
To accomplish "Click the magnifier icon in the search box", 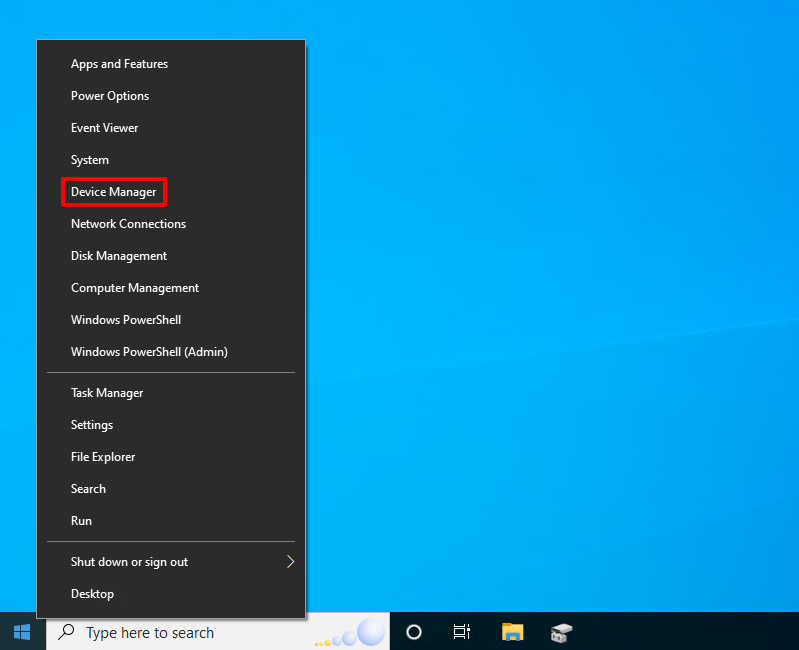I will (x=67, y=632).
